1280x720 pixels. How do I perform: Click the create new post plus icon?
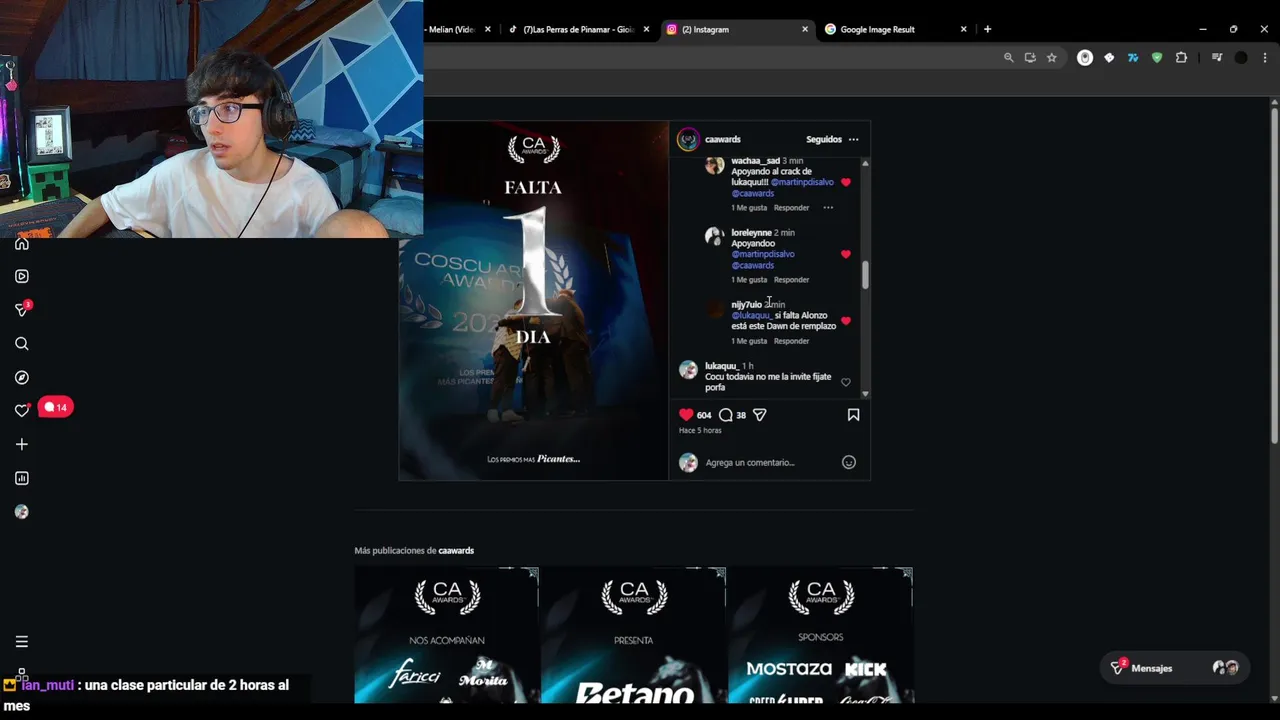tap(22, 444)
